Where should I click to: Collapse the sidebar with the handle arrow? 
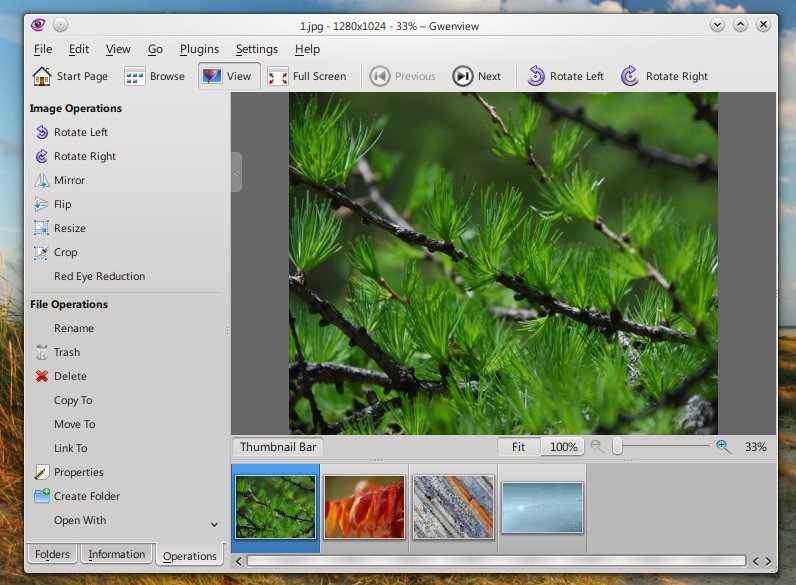tap(236, 173)
